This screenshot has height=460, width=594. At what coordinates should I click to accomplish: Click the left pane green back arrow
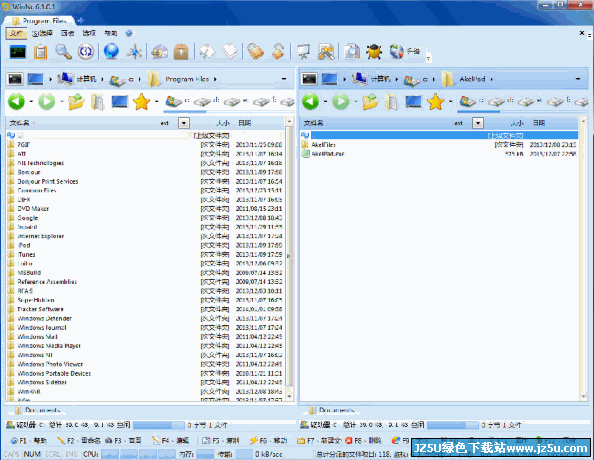pos(16,102)
